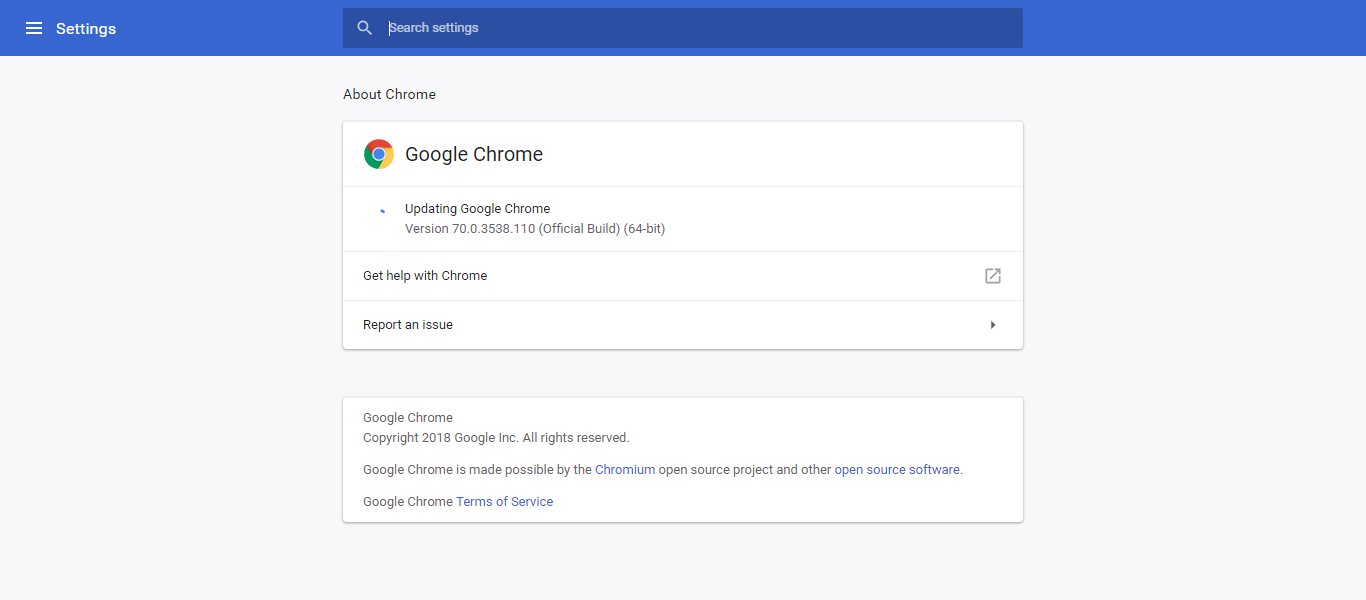The image size is (1366, 600).
Task: Open the Get help with Chrome row
Action: tap(425, 276)
